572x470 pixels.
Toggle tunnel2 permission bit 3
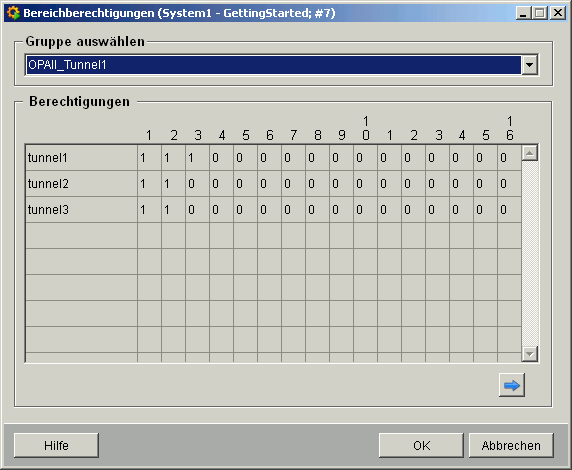[197, 184]
